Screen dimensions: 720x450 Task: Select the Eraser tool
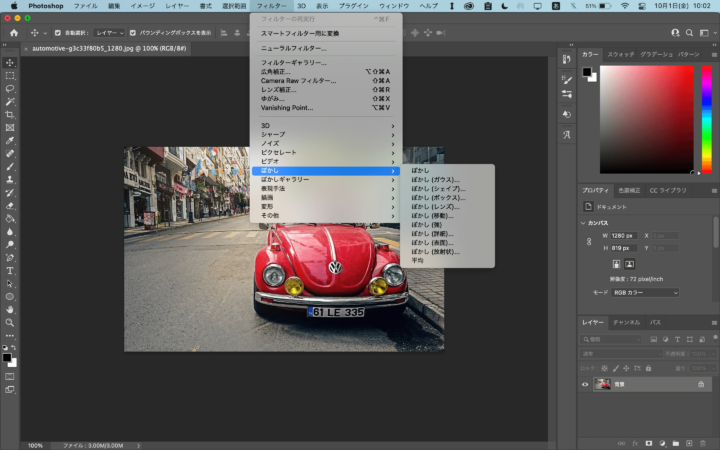[10, 206]
